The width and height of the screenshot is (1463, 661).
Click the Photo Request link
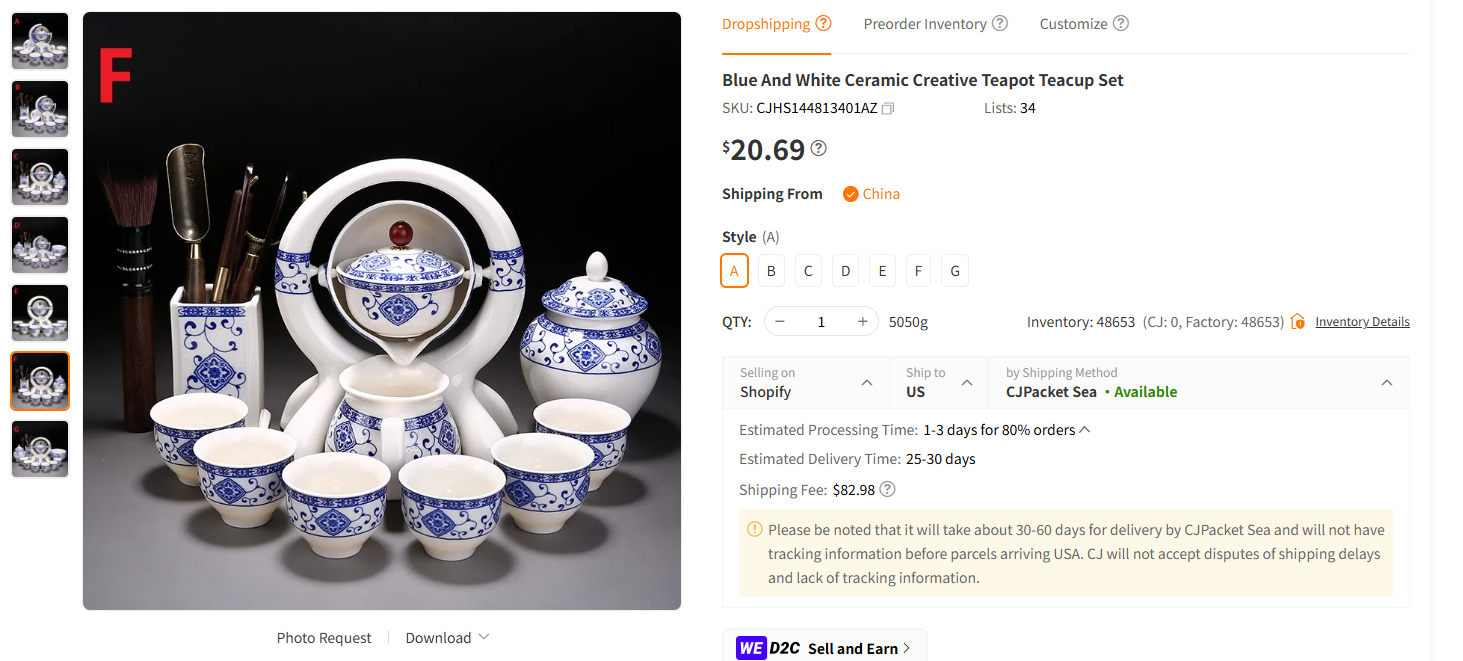click(x=323, y=637)
